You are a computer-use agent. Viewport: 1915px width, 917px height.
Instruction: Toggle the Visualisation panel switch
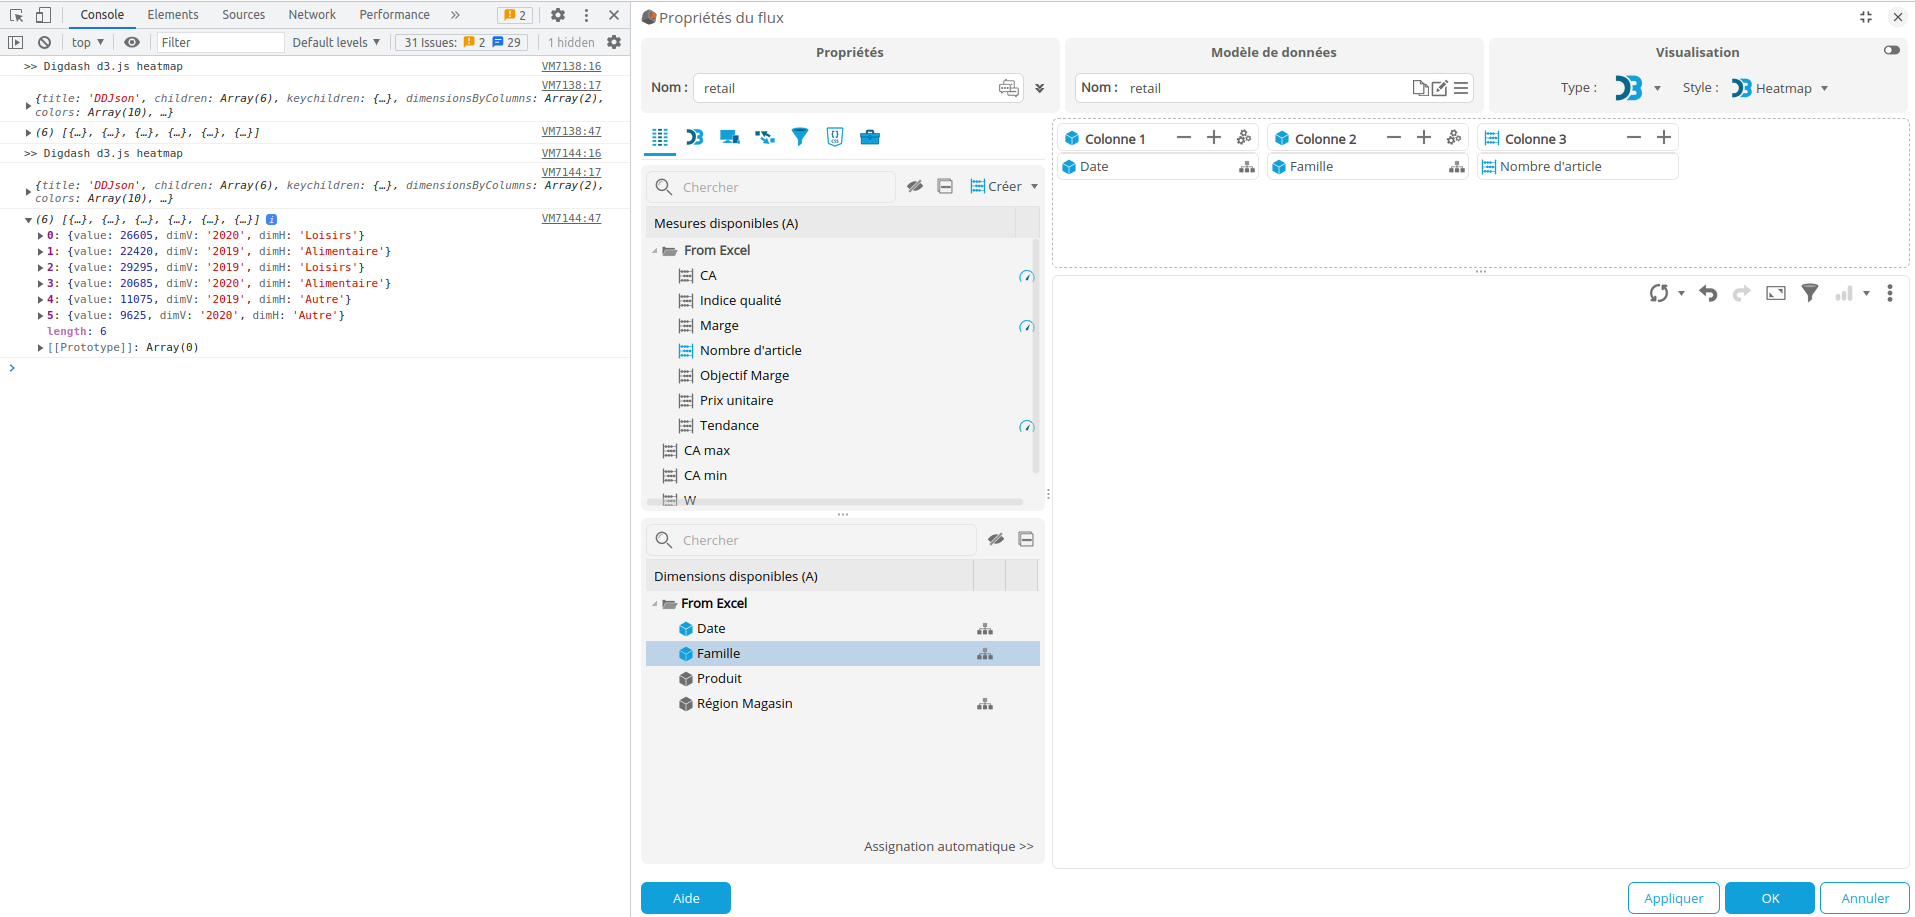click(x=1891, y=50)
